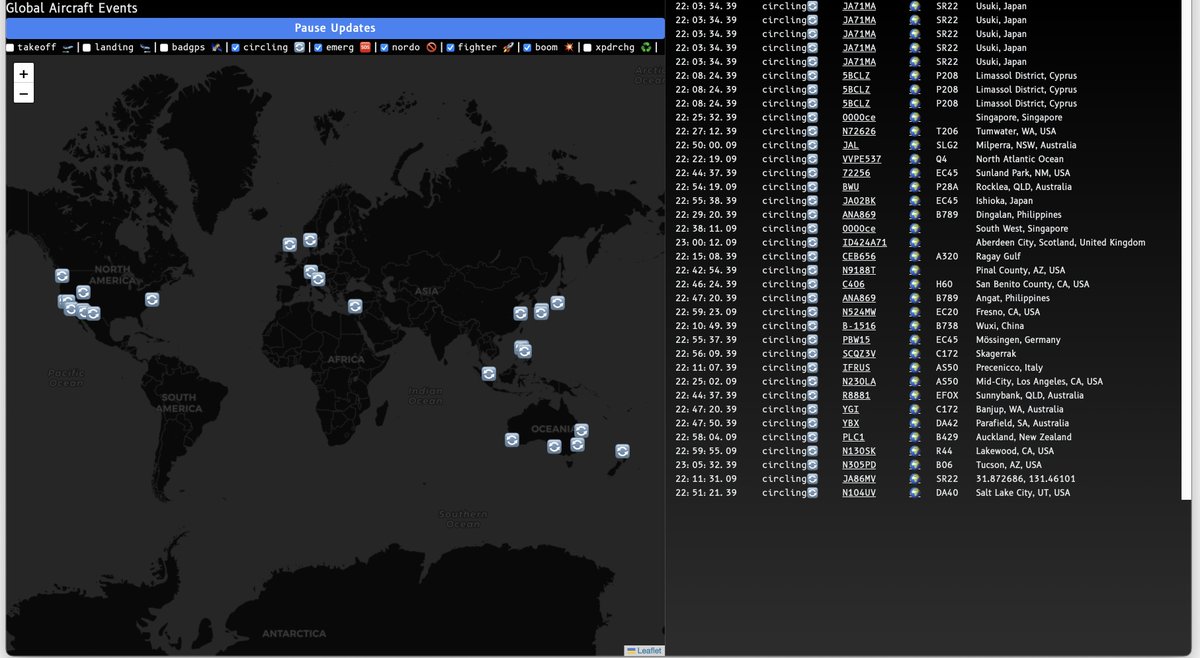Click the globe icon in the CEB656 row
Viewport: 1200px width, 658px height.
[x=915, y=257]
